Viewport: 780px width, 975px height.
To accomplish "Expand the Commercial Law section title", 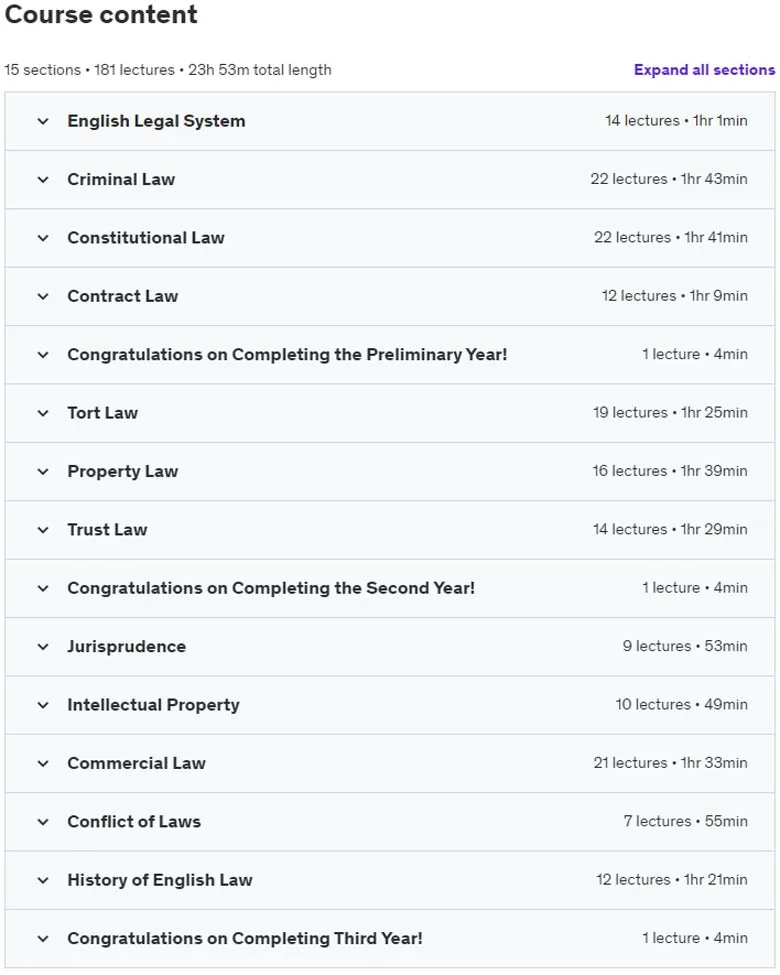I will click(136, 763).
